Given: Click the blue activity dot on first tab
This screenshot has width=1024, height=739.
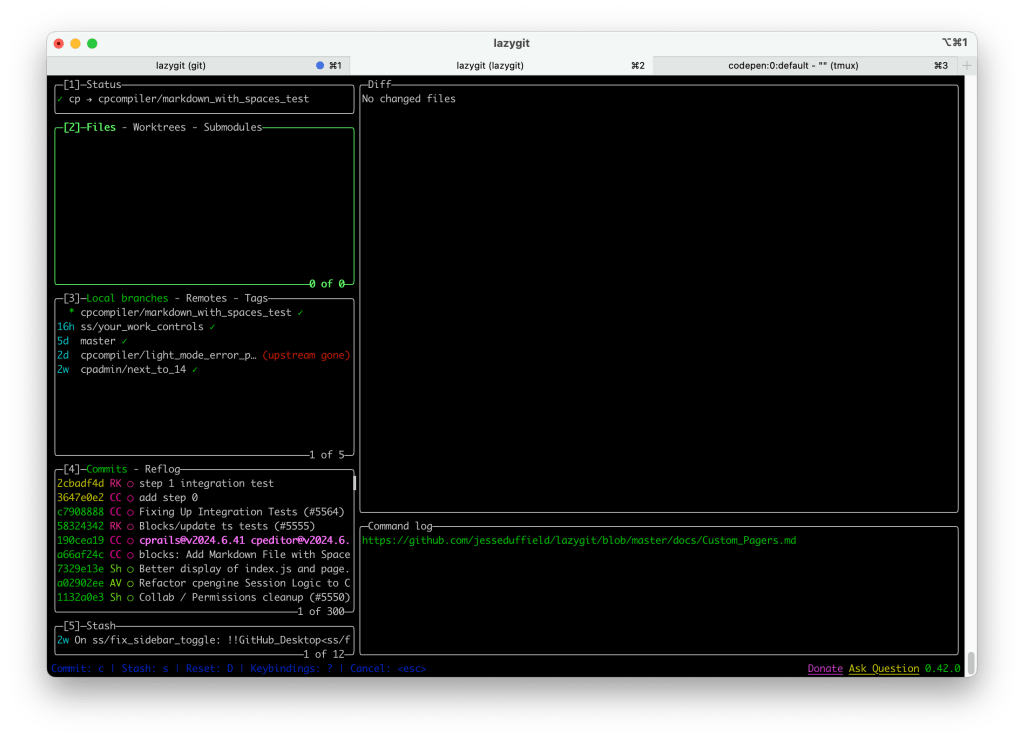Looking at the screenshot, I should point(320,65).
